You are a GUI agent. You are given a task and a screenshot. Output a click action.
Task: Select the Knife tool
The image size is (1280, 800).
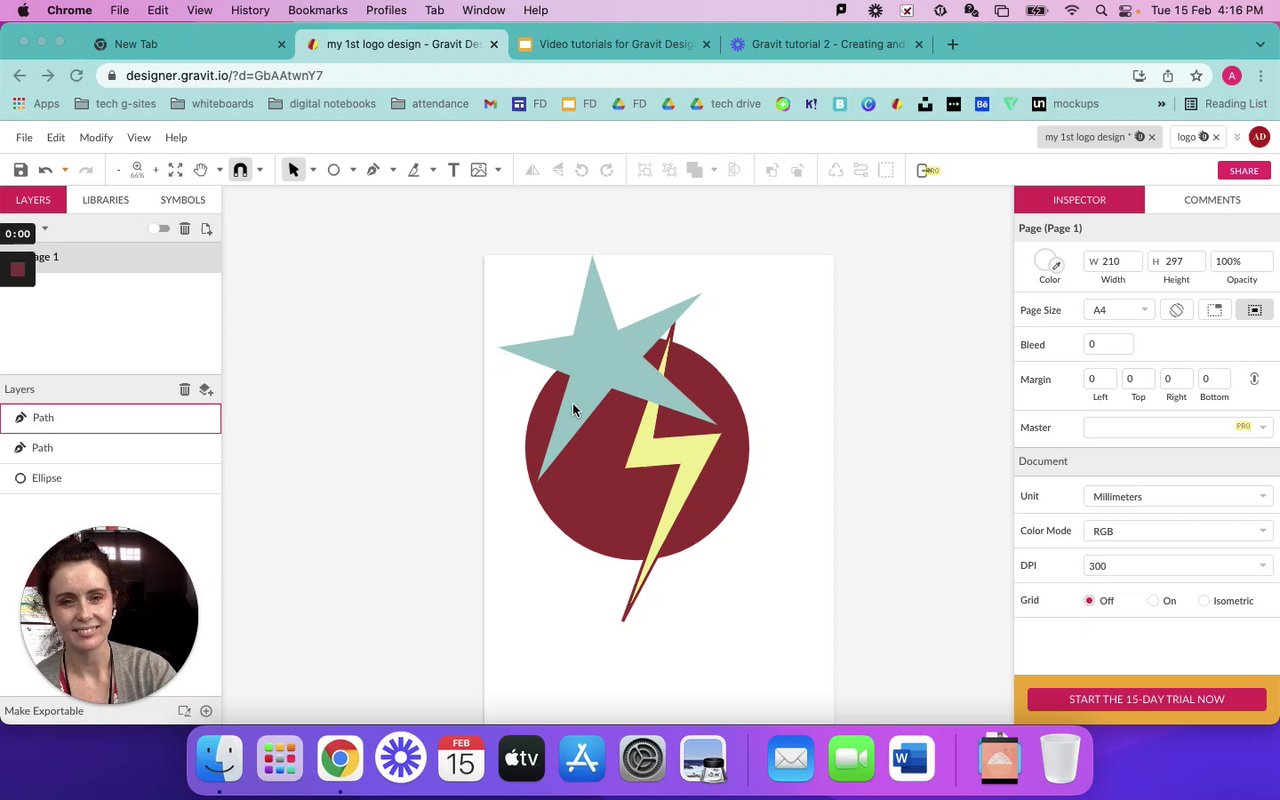(413, 170)
